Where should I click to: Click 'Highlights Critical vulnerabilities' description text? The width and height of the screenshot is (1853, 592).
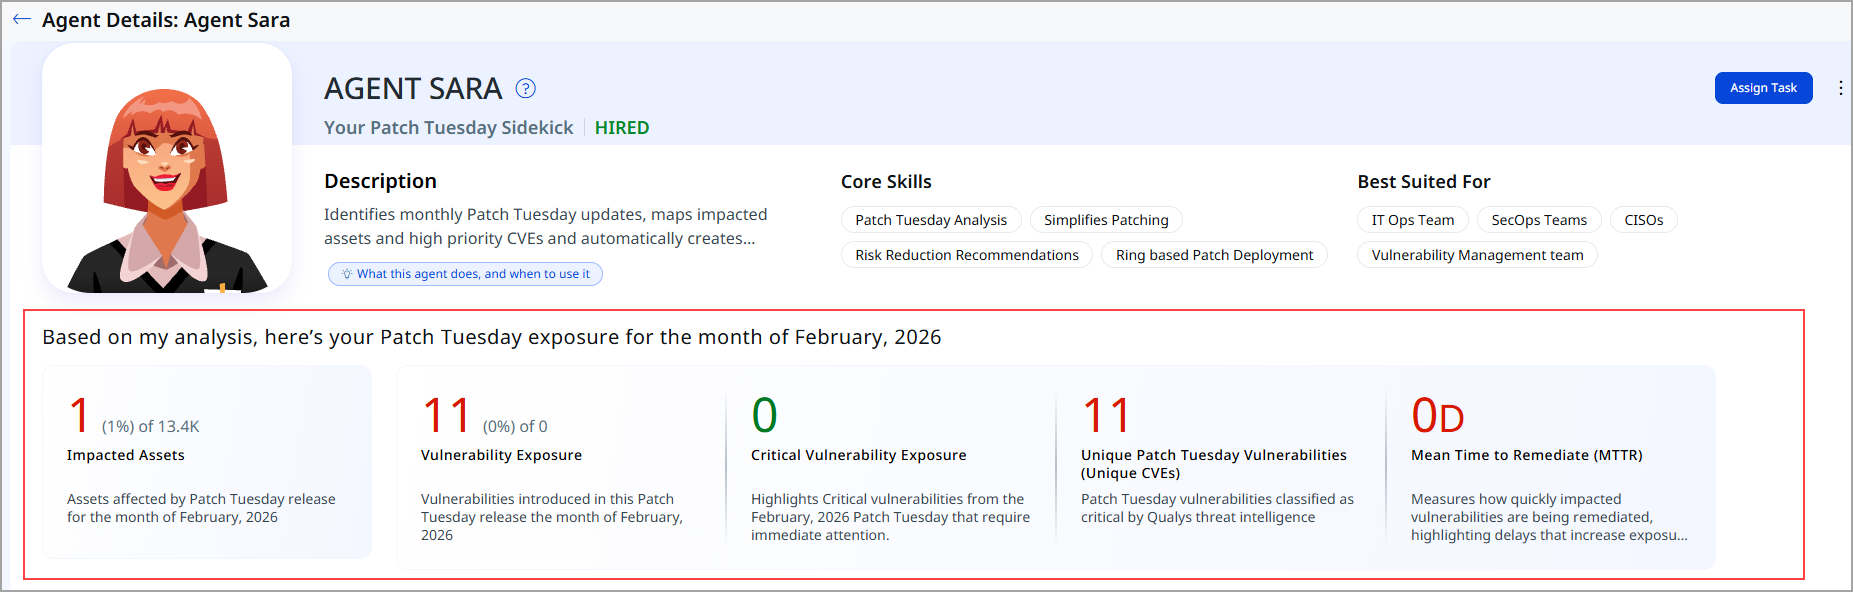click(x=890, y=517)
